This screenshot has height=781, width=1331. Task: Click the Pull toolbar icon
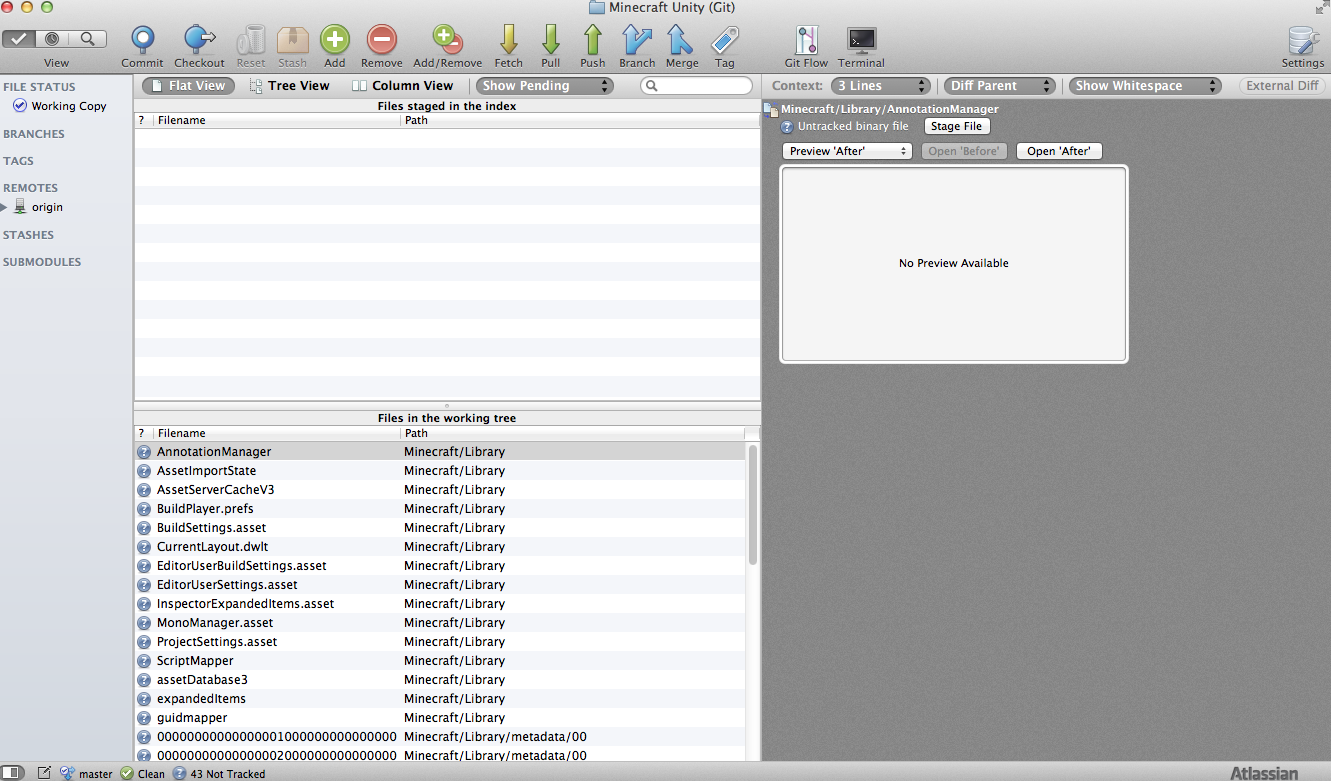[x=551, y=40]
